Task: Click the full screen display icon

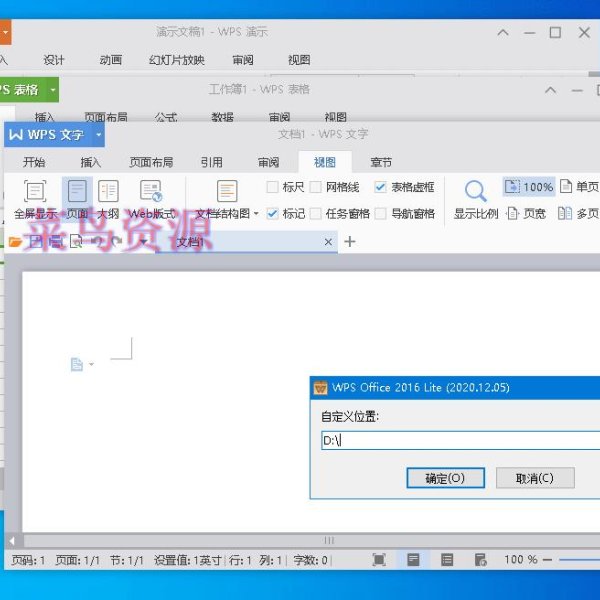Action: [35, 191]
